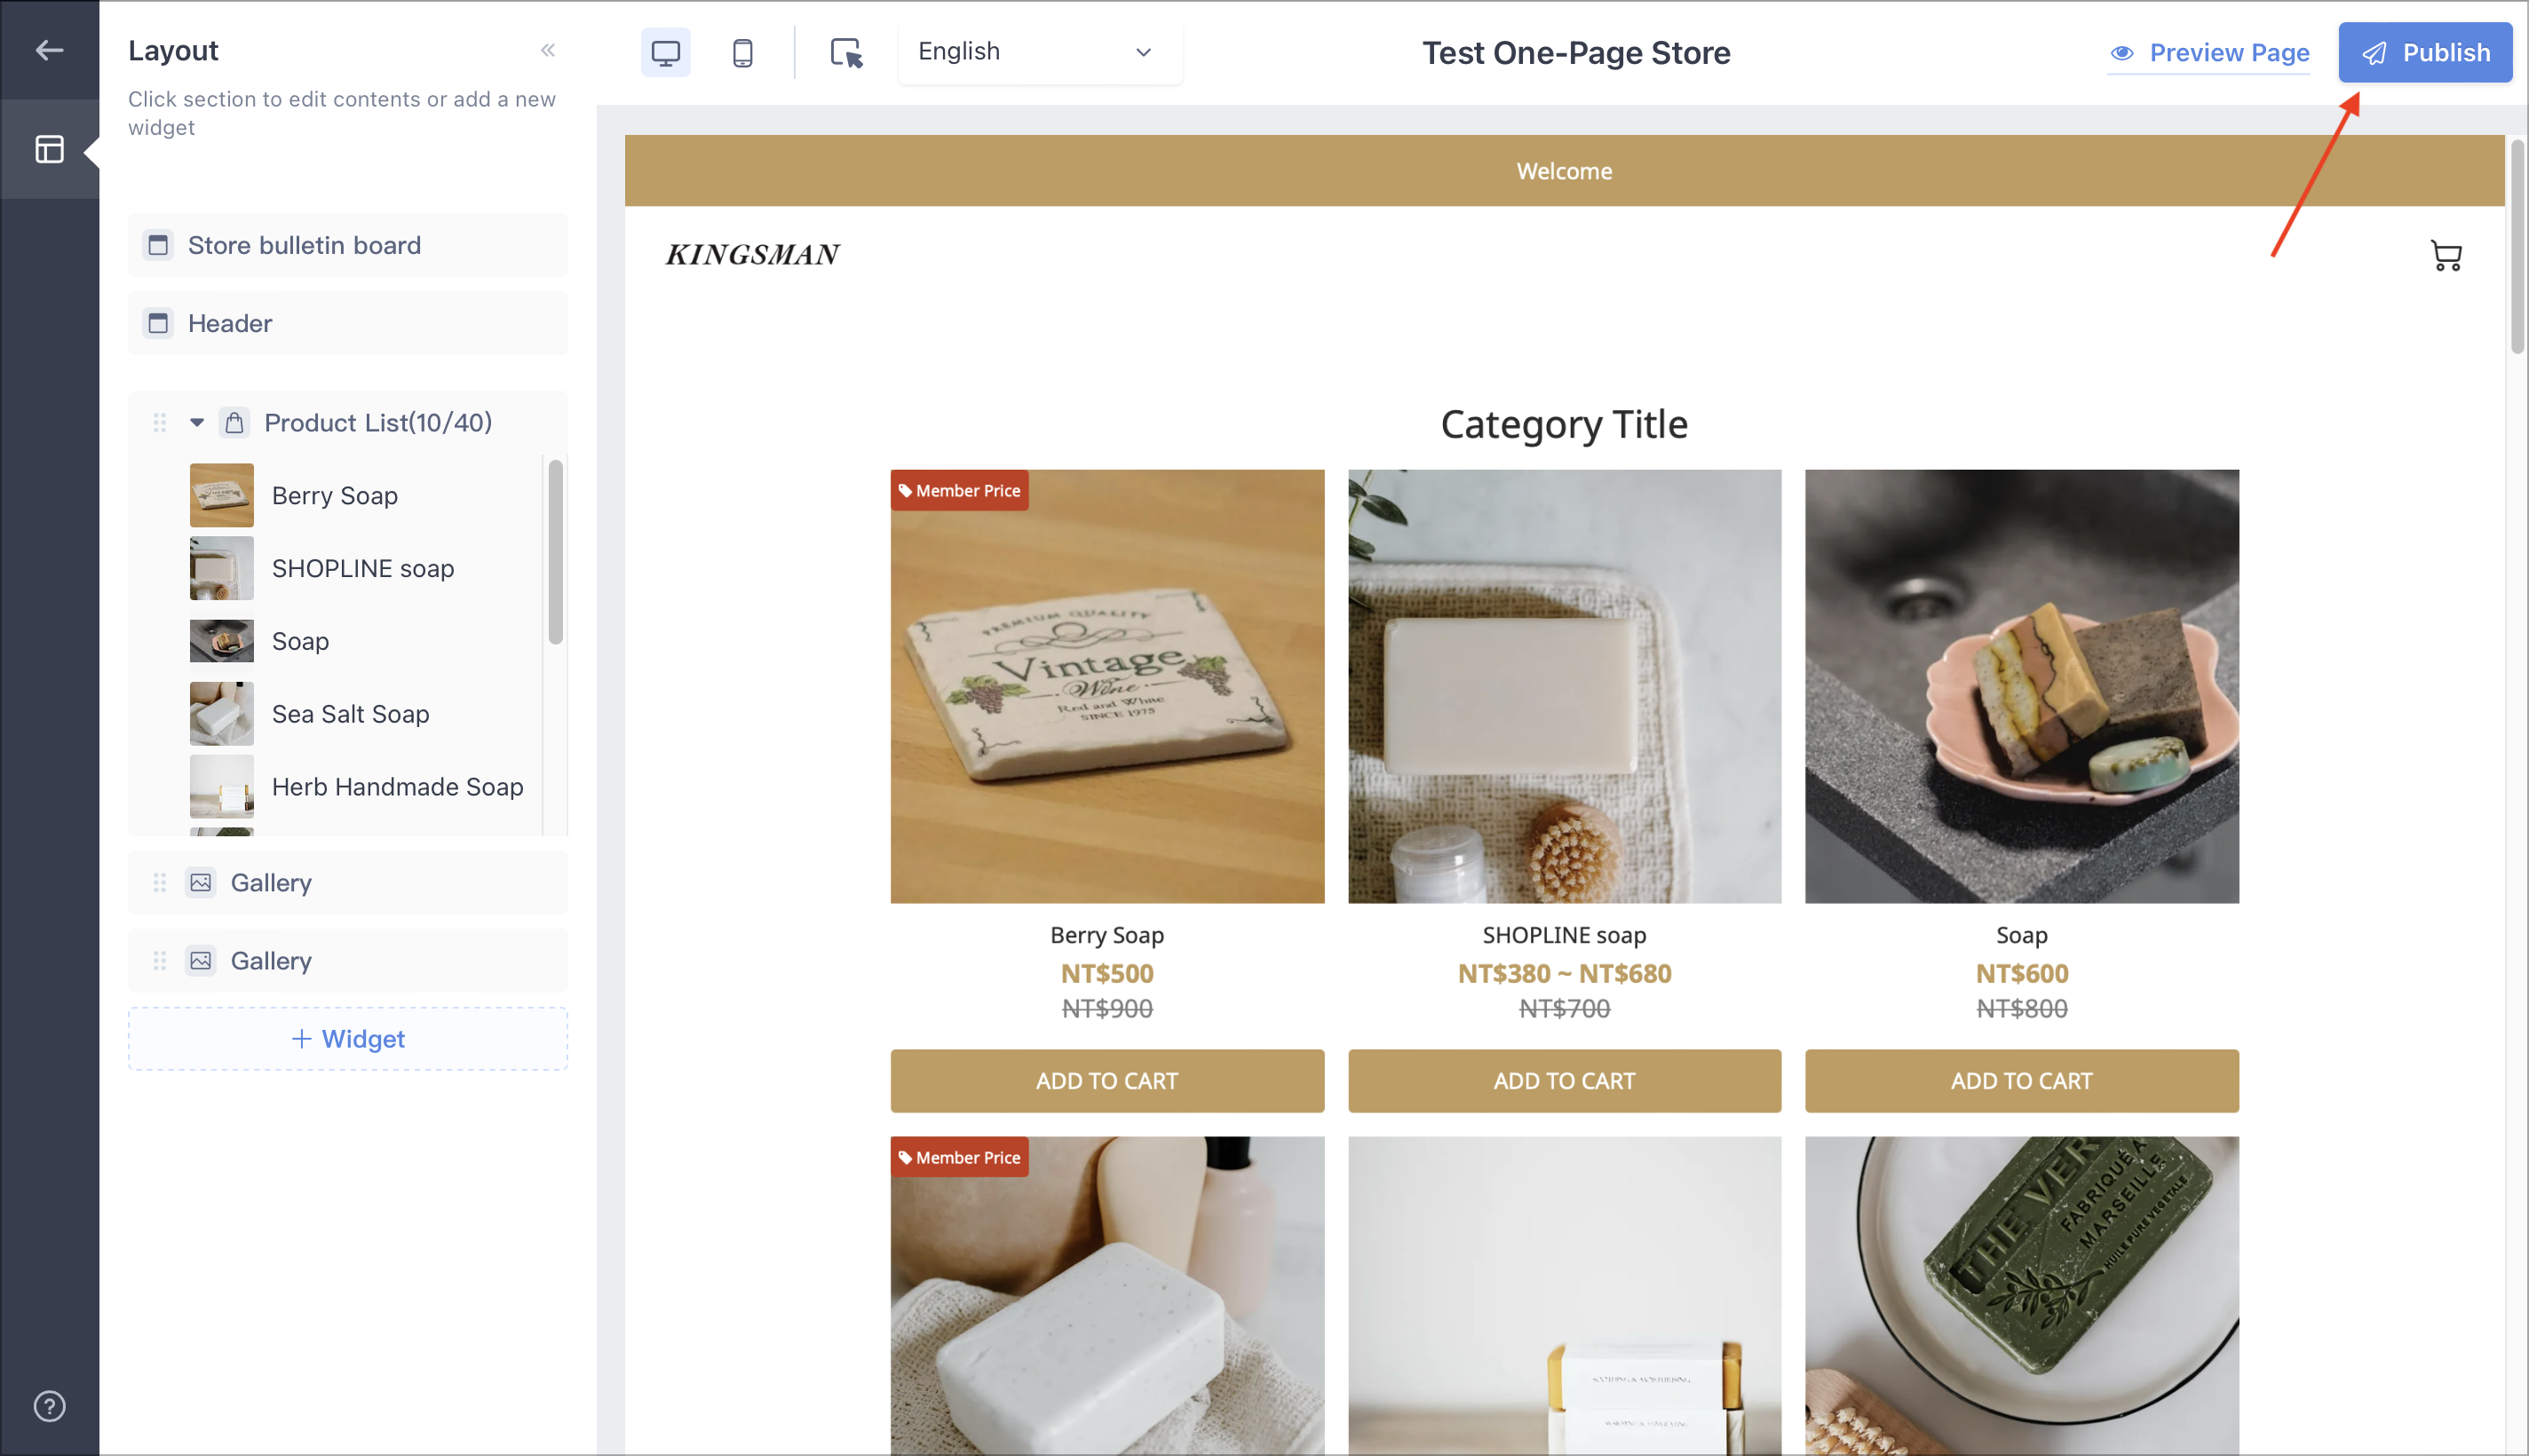Click the KINGSMAN store logo
The height and width of the screenshot is (1456, 2529).
752,255
